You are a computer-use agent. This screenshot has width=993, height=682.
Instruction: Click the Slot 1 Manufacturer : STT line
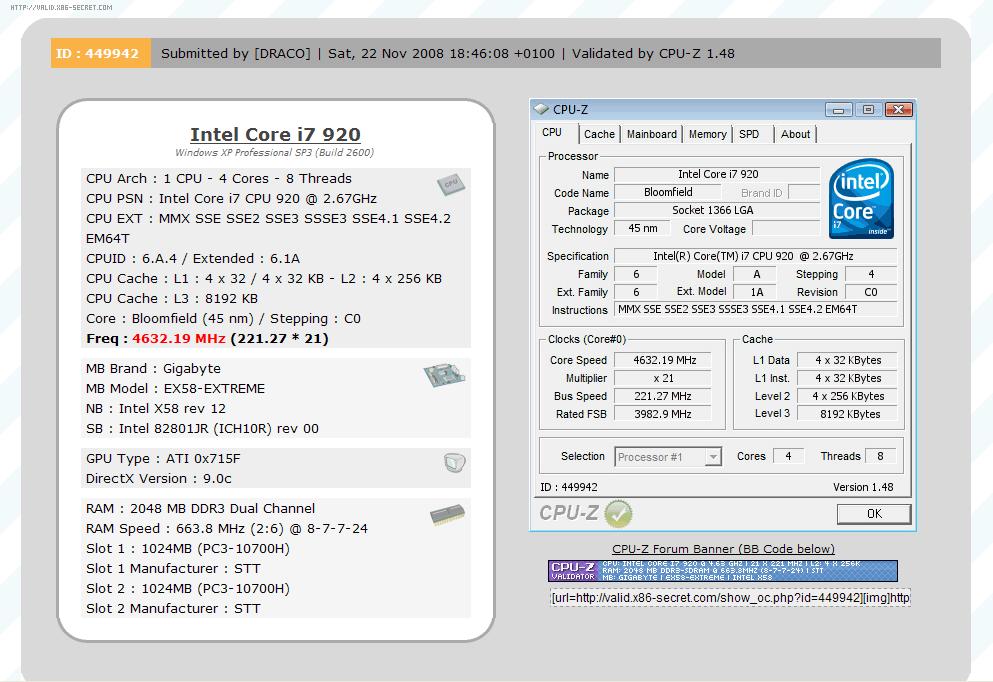pos(173,569)
